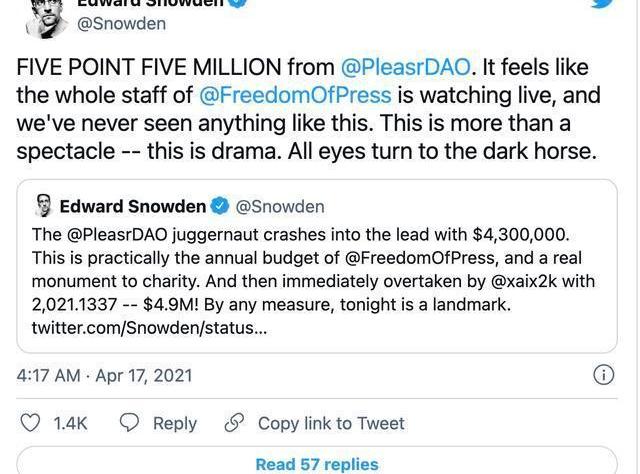Click Copy link to Tweet text
The height and width of the screenshot is (474, 640).
(331, 424)
